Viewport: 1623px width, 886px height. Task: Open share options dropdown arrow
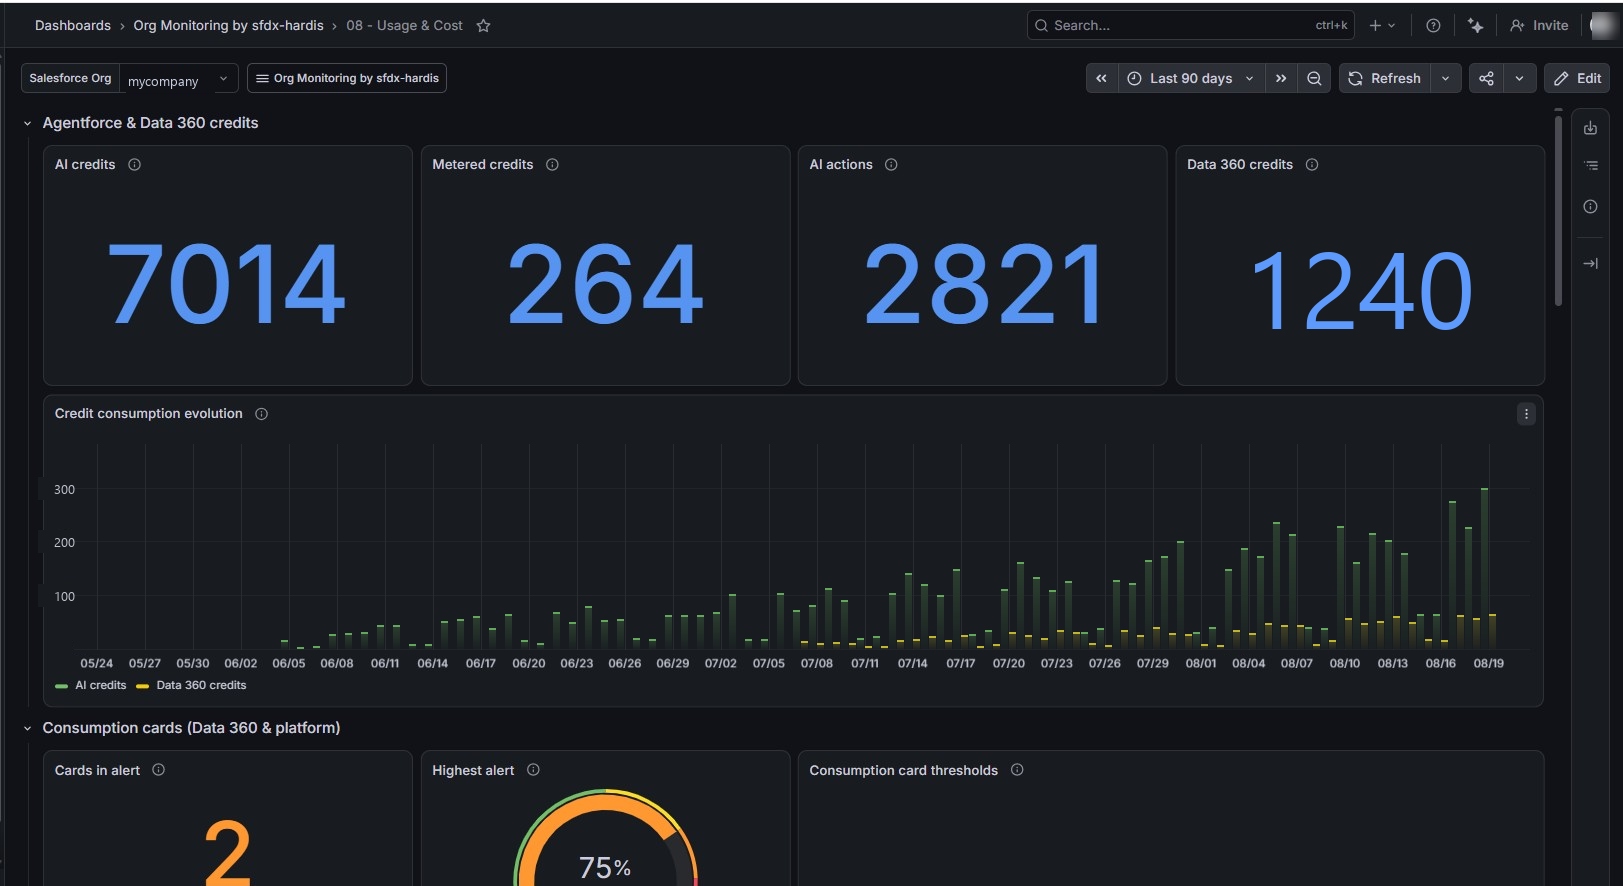pos(1519,78)
